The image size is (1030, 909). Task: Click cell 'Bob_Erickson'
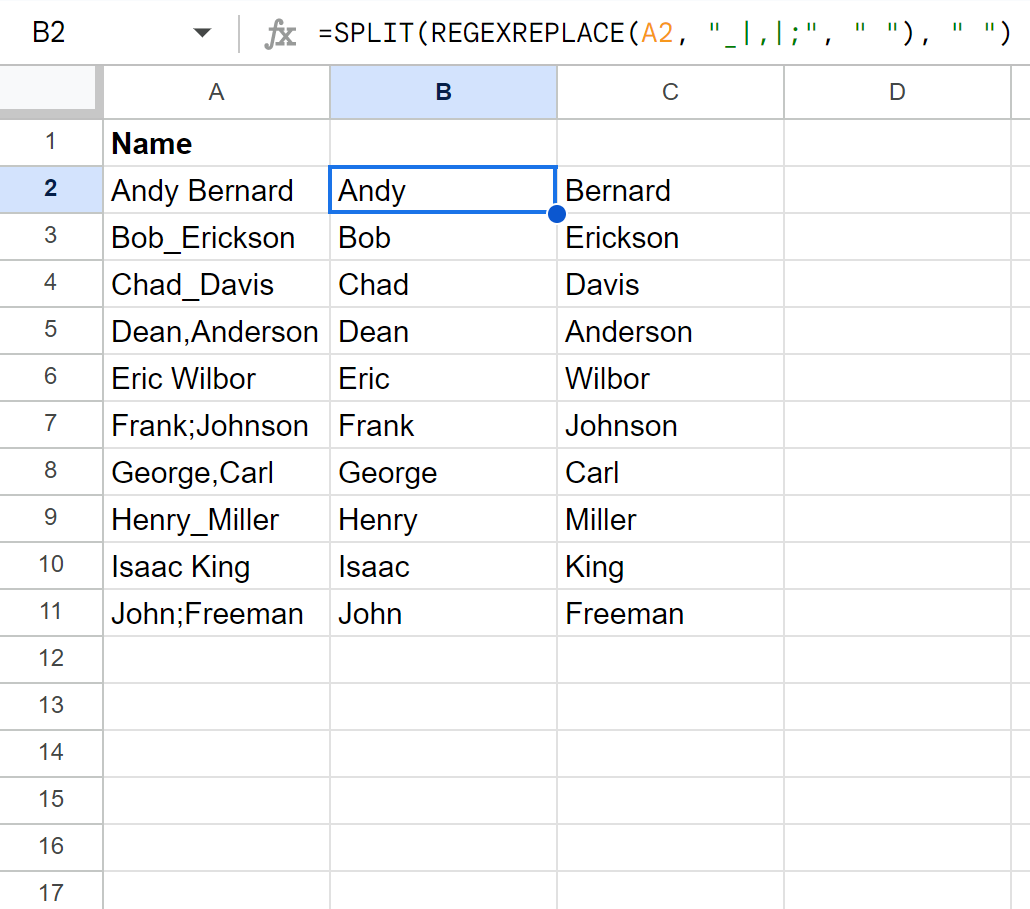216,237
